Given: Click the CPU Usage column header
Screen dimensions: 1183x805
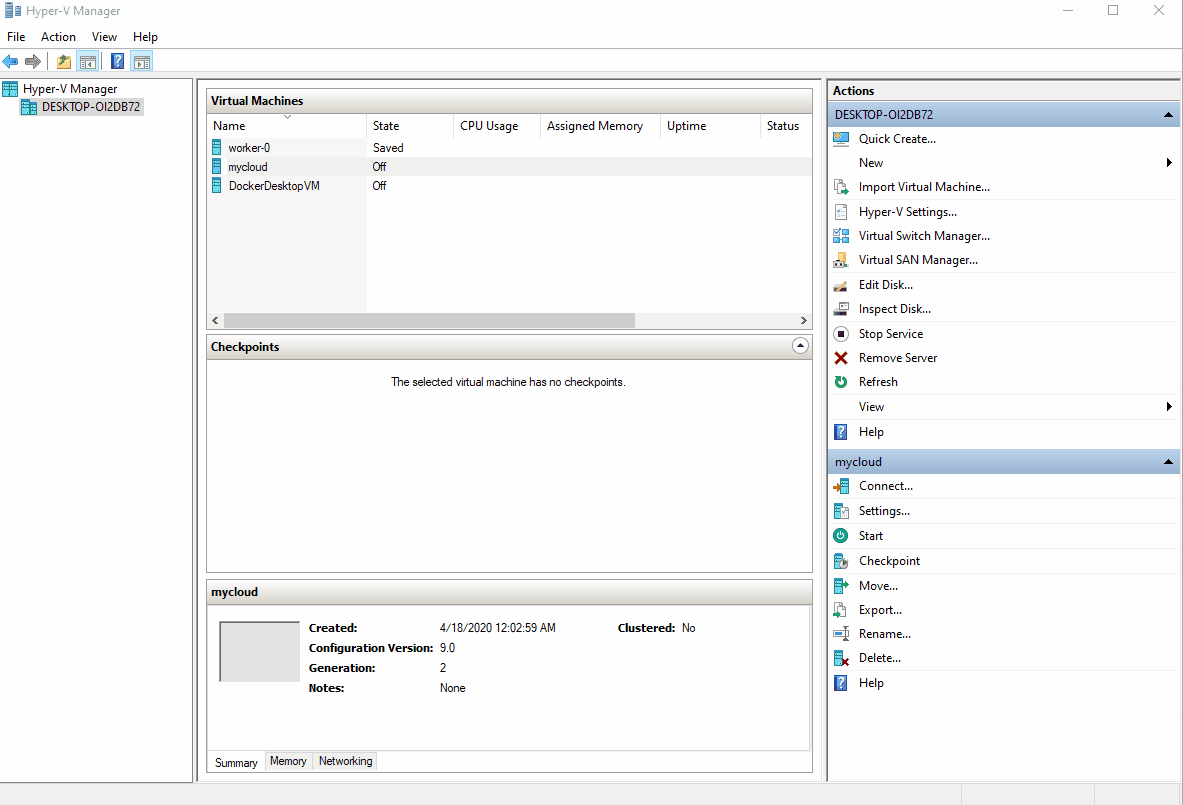Looking at the screenshot, I should pos(496,126).
